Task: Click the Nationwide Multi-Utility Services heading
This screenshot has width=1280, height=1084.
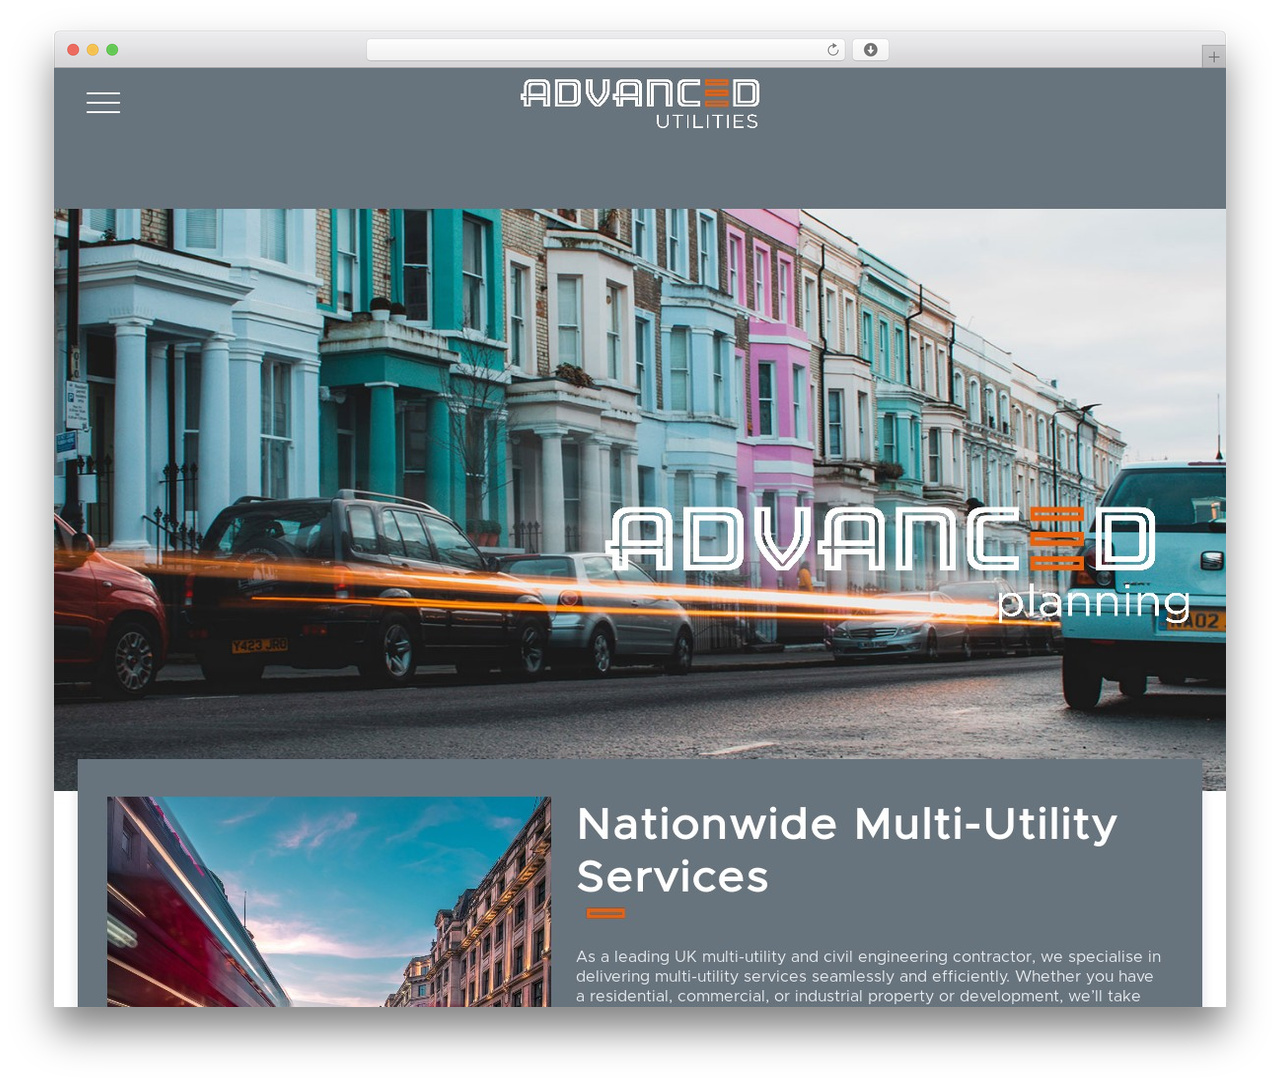Action: click(847, 850)
